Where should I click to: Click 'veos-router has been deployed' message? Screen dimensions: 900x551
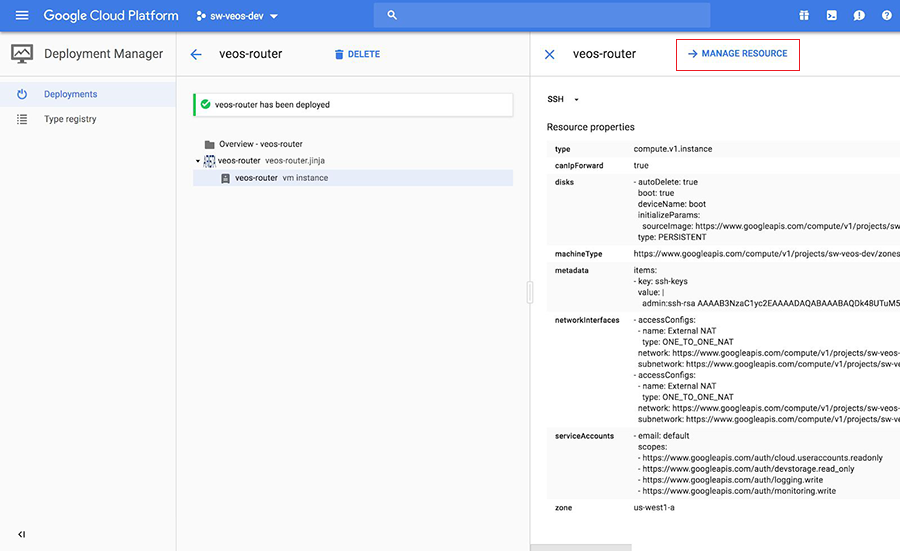(272, 104)
